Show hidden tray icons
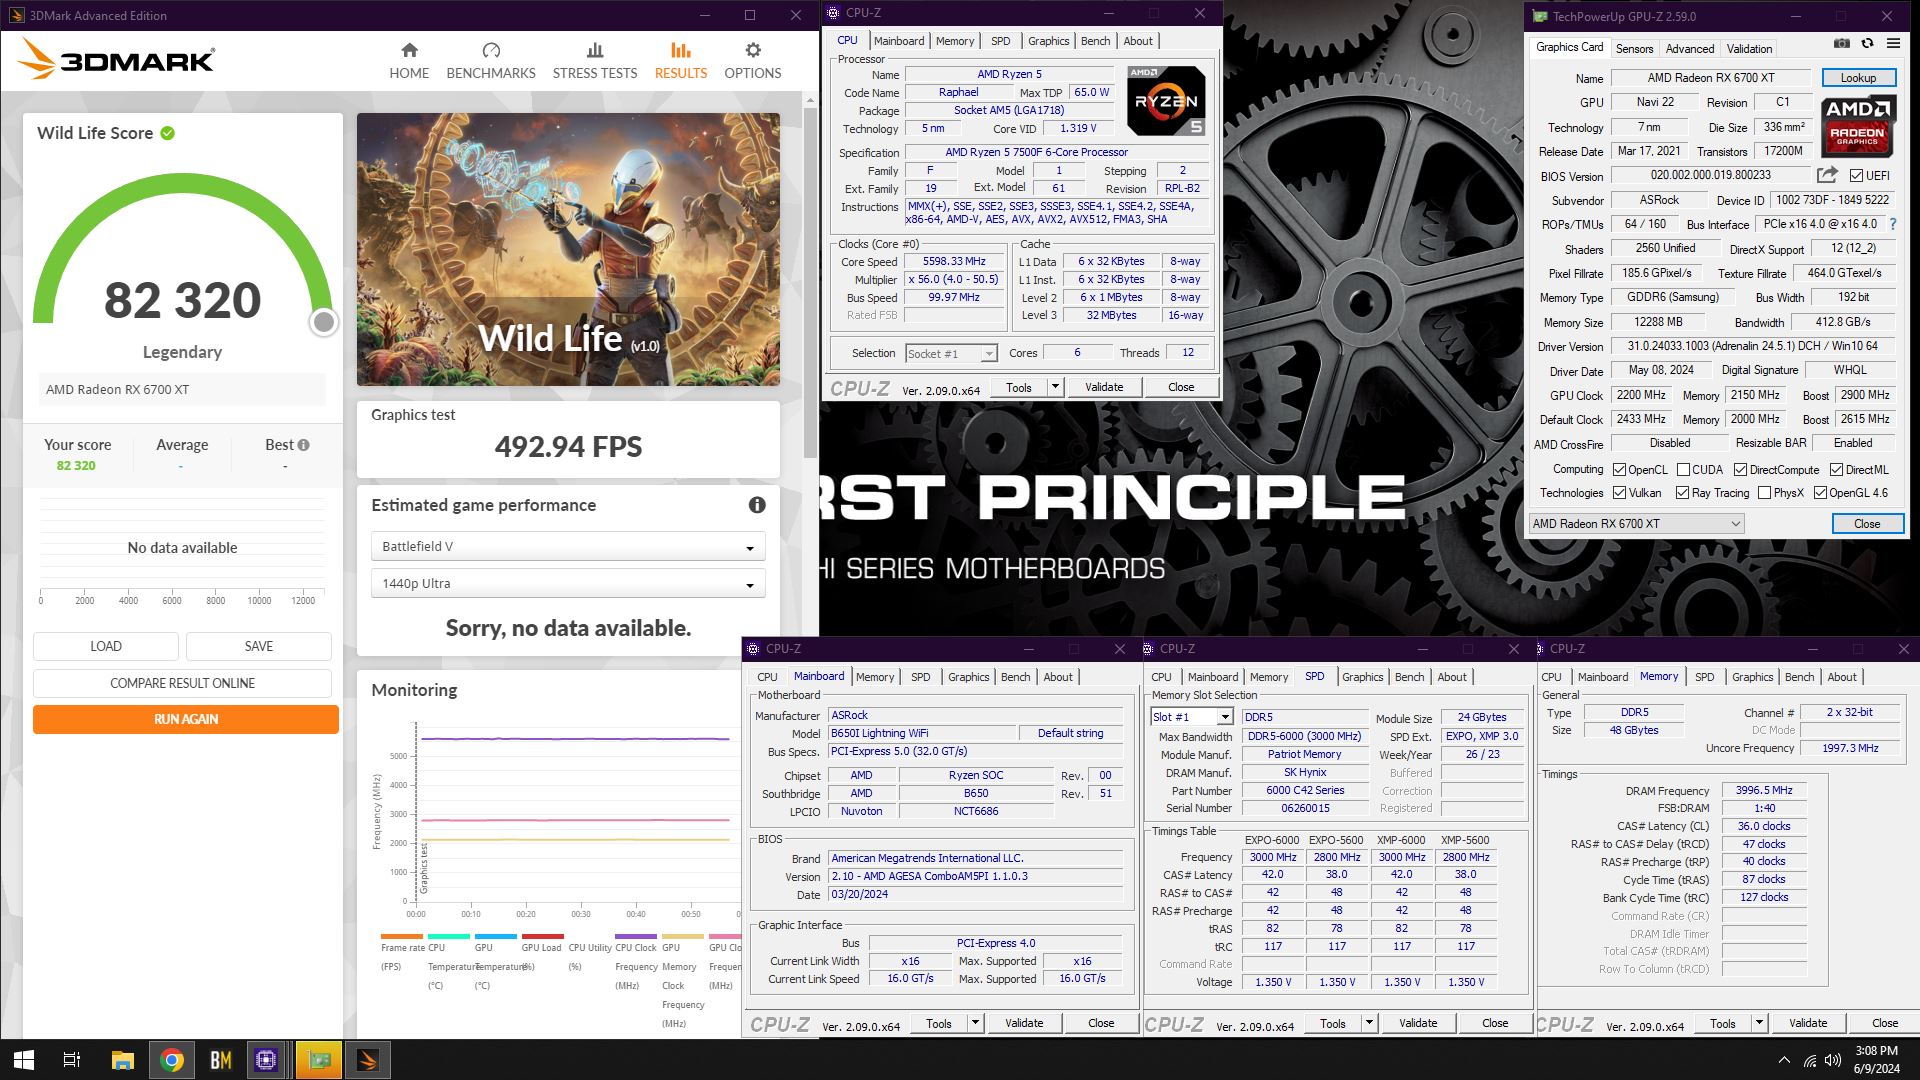Screen dimensions: 1920x1080 pos(1784,1060)
